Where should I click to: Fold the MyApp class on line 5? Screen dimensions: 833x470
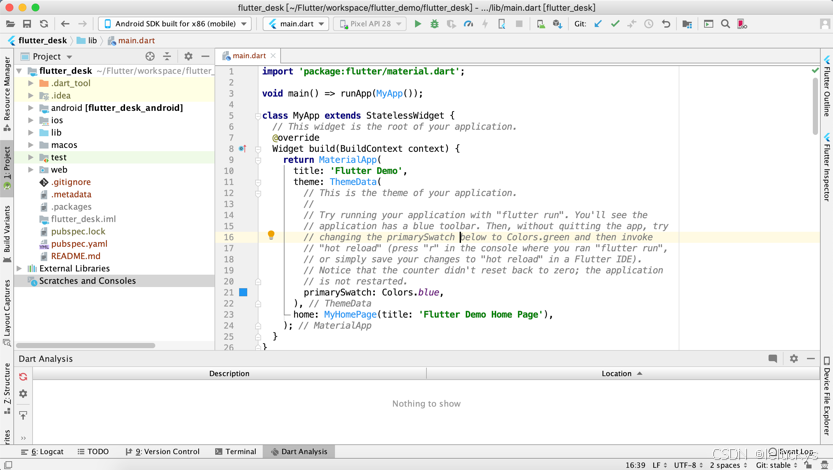[258, 116]
